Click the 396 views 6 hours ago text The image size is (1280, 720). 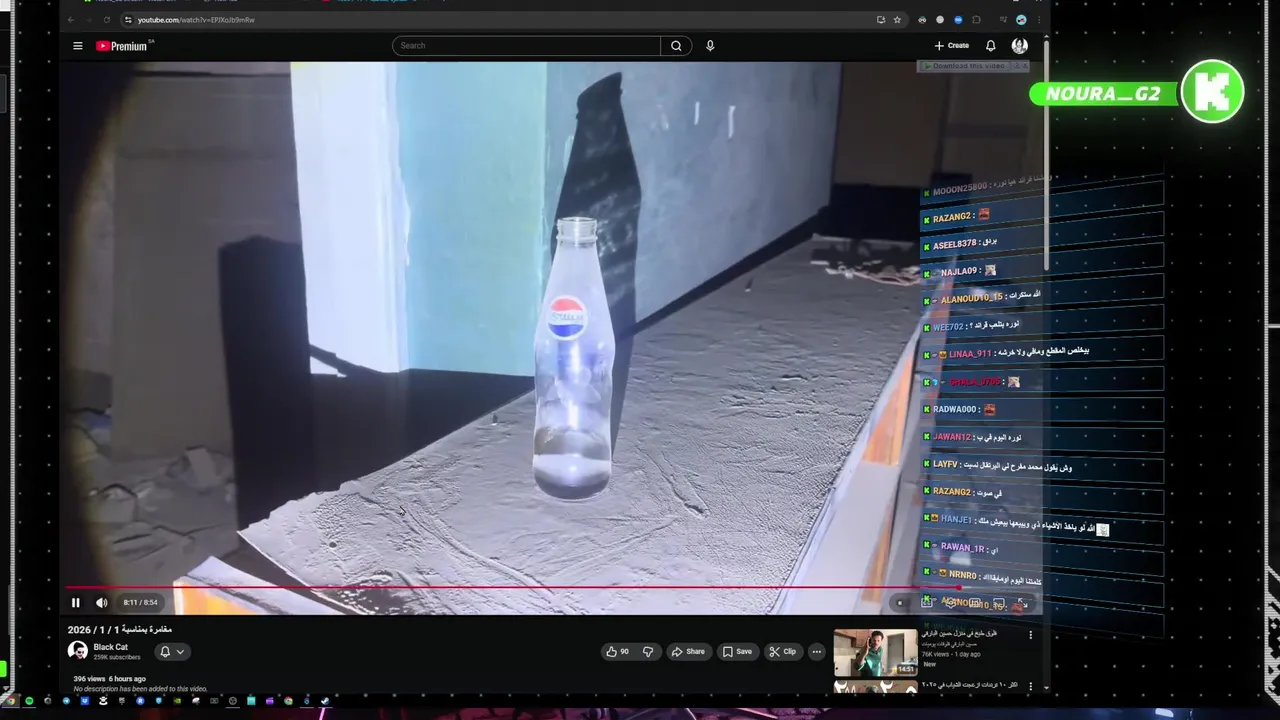pos(109,679)
